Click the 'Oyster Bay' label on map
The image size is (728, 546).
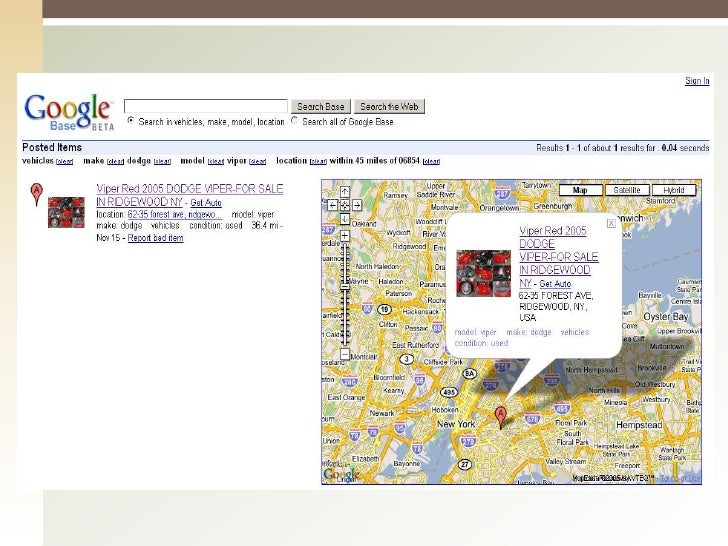[665, 317]
